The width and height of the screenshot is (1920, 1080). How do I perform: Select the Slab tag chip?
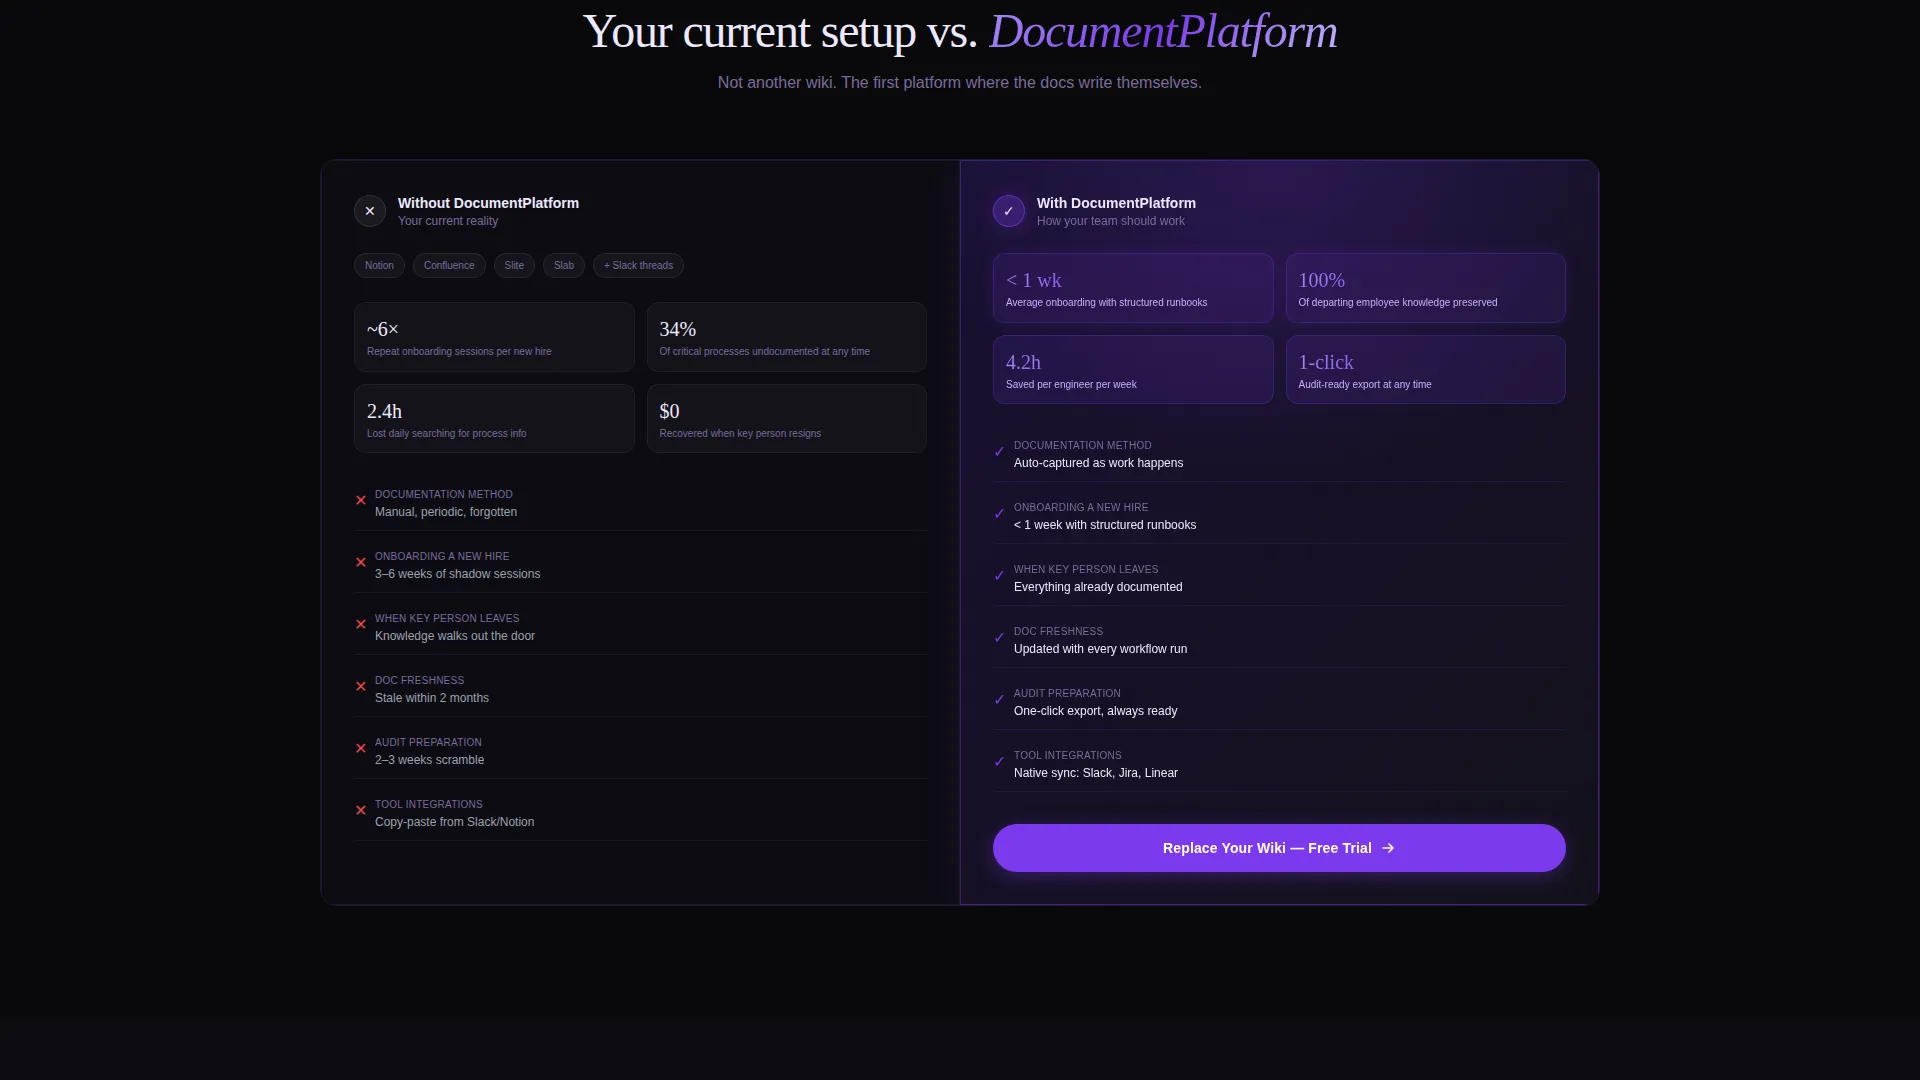564,266
